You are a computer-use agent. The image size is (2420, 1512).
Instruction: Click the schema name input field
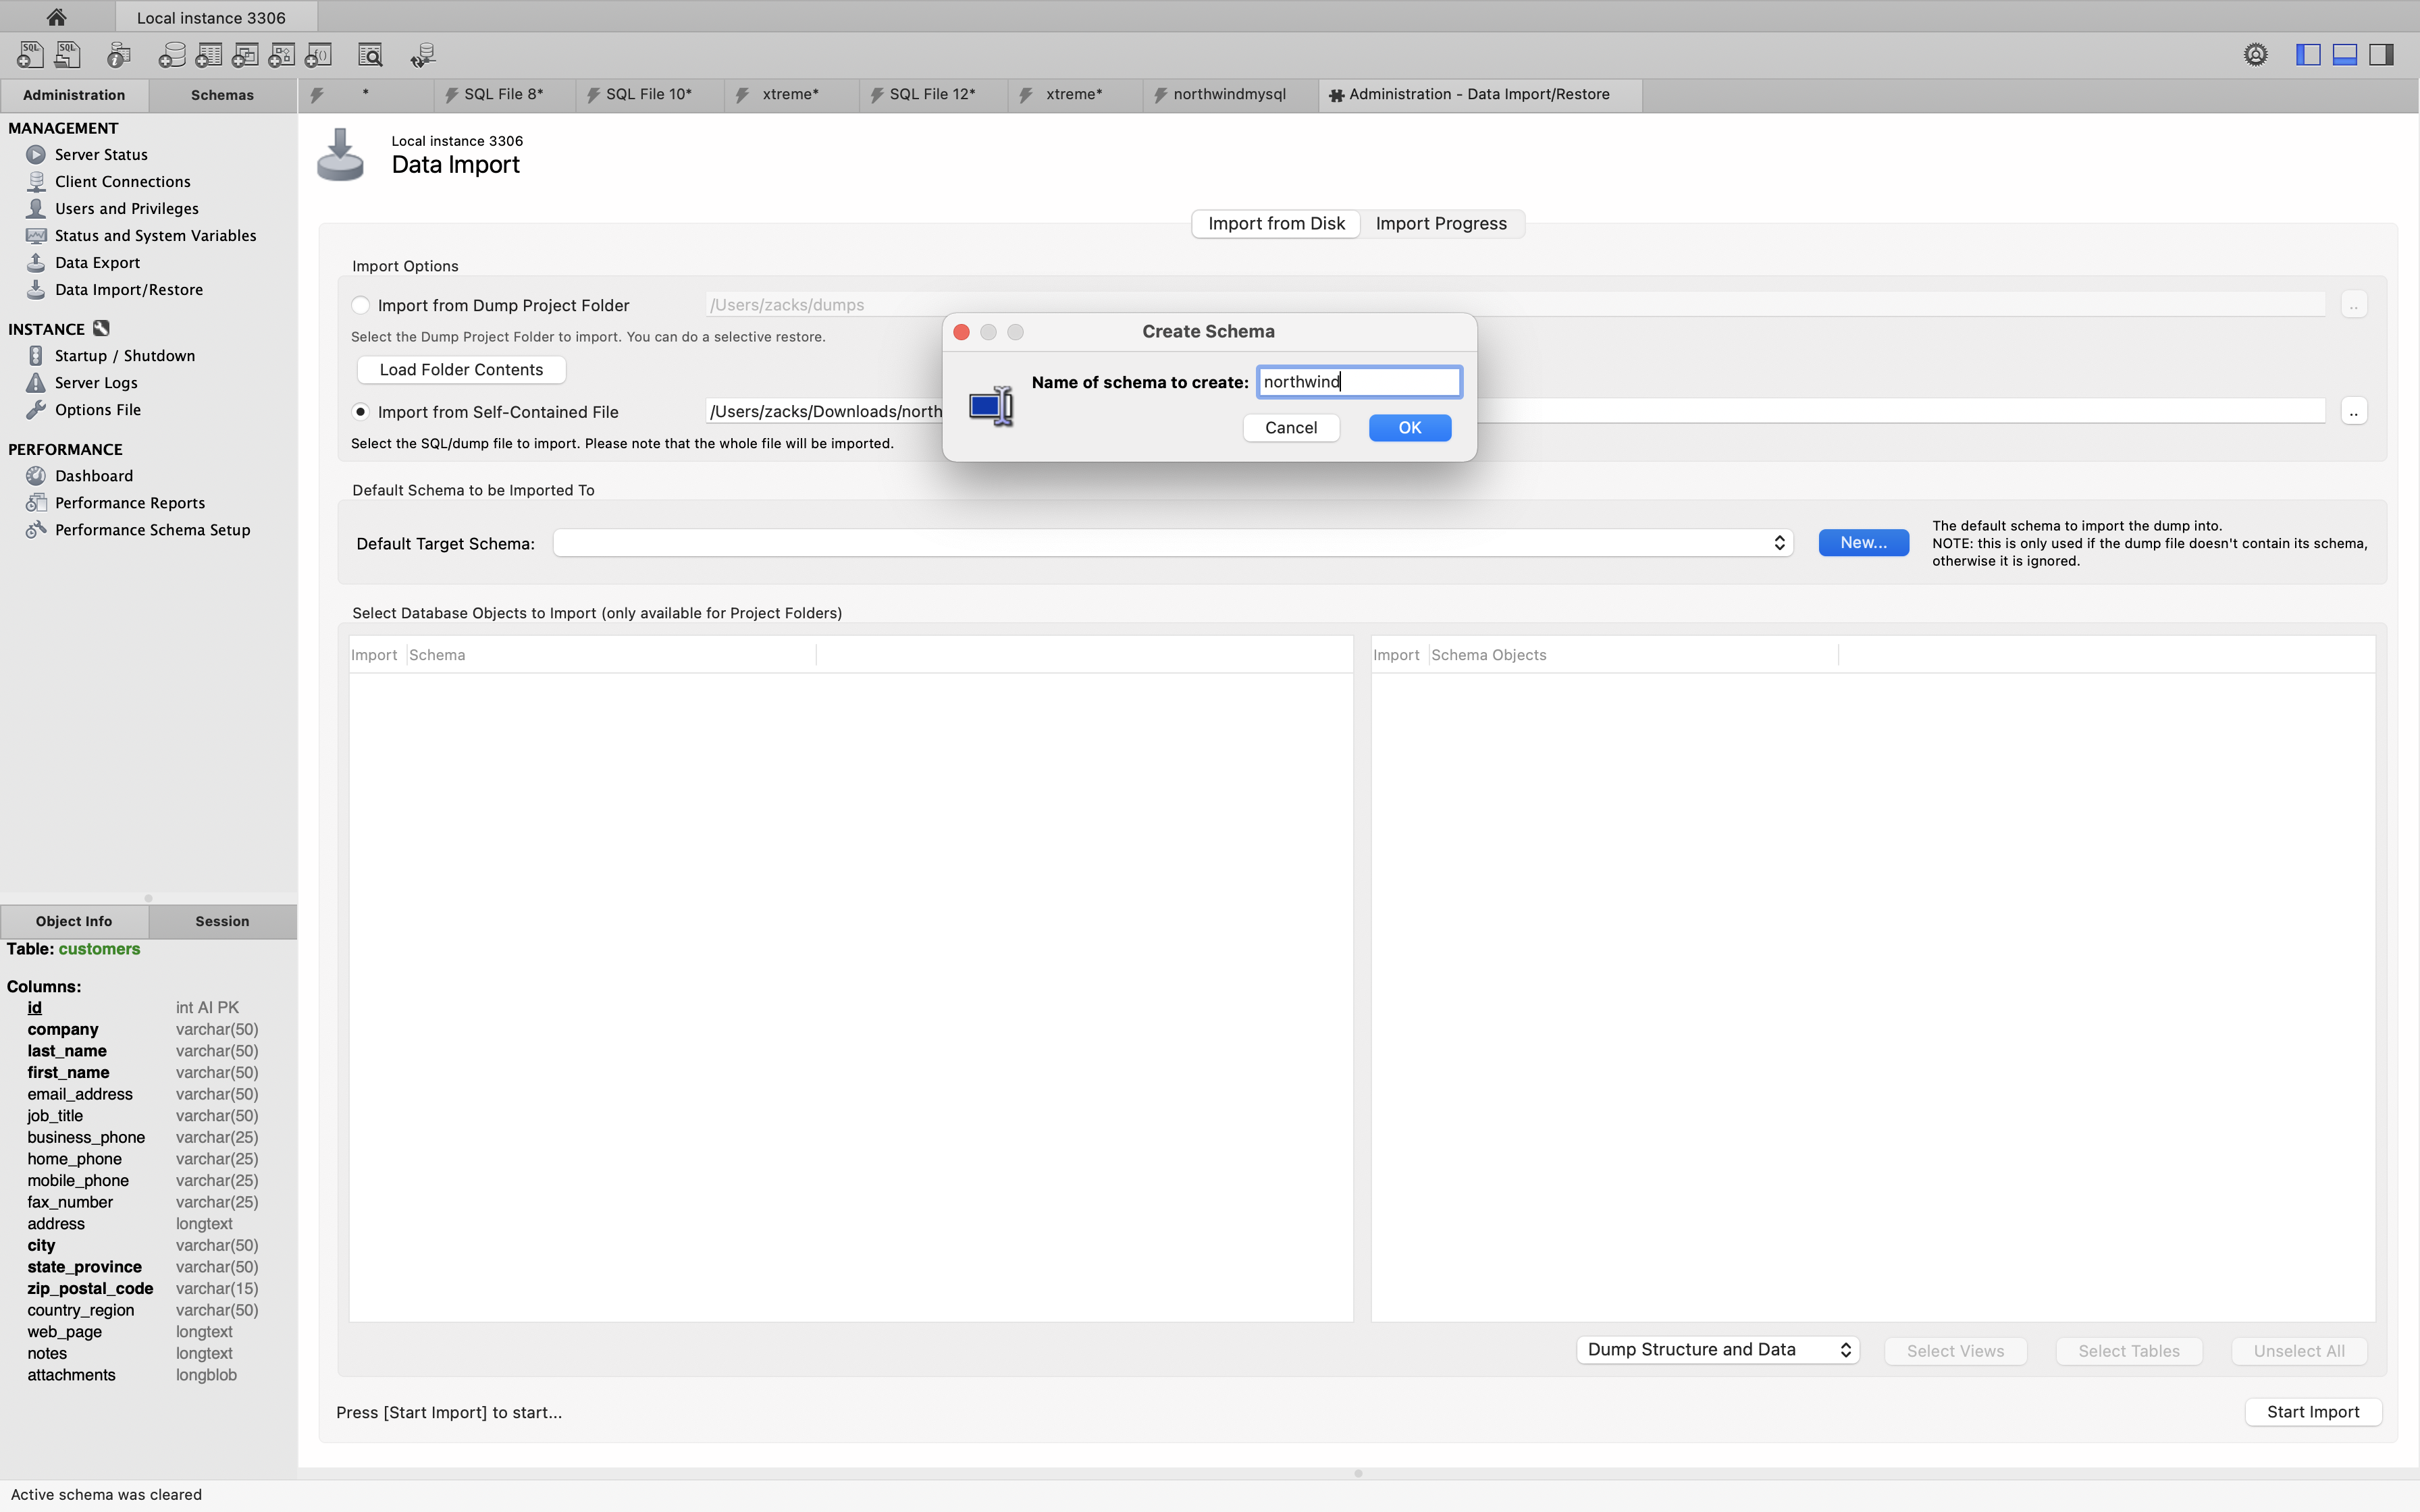[x=1358, y=382]
